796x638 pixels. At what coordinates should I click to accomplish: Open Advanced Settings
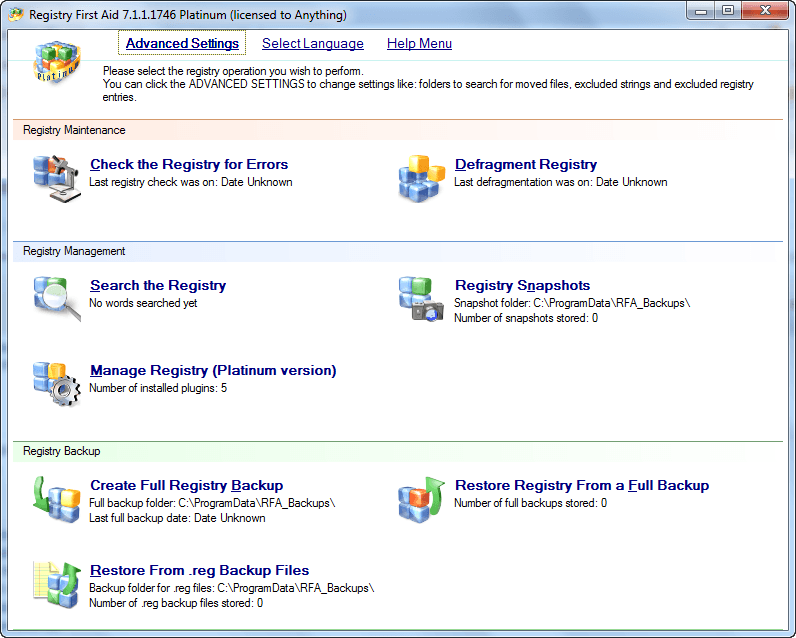pos(182,44)
